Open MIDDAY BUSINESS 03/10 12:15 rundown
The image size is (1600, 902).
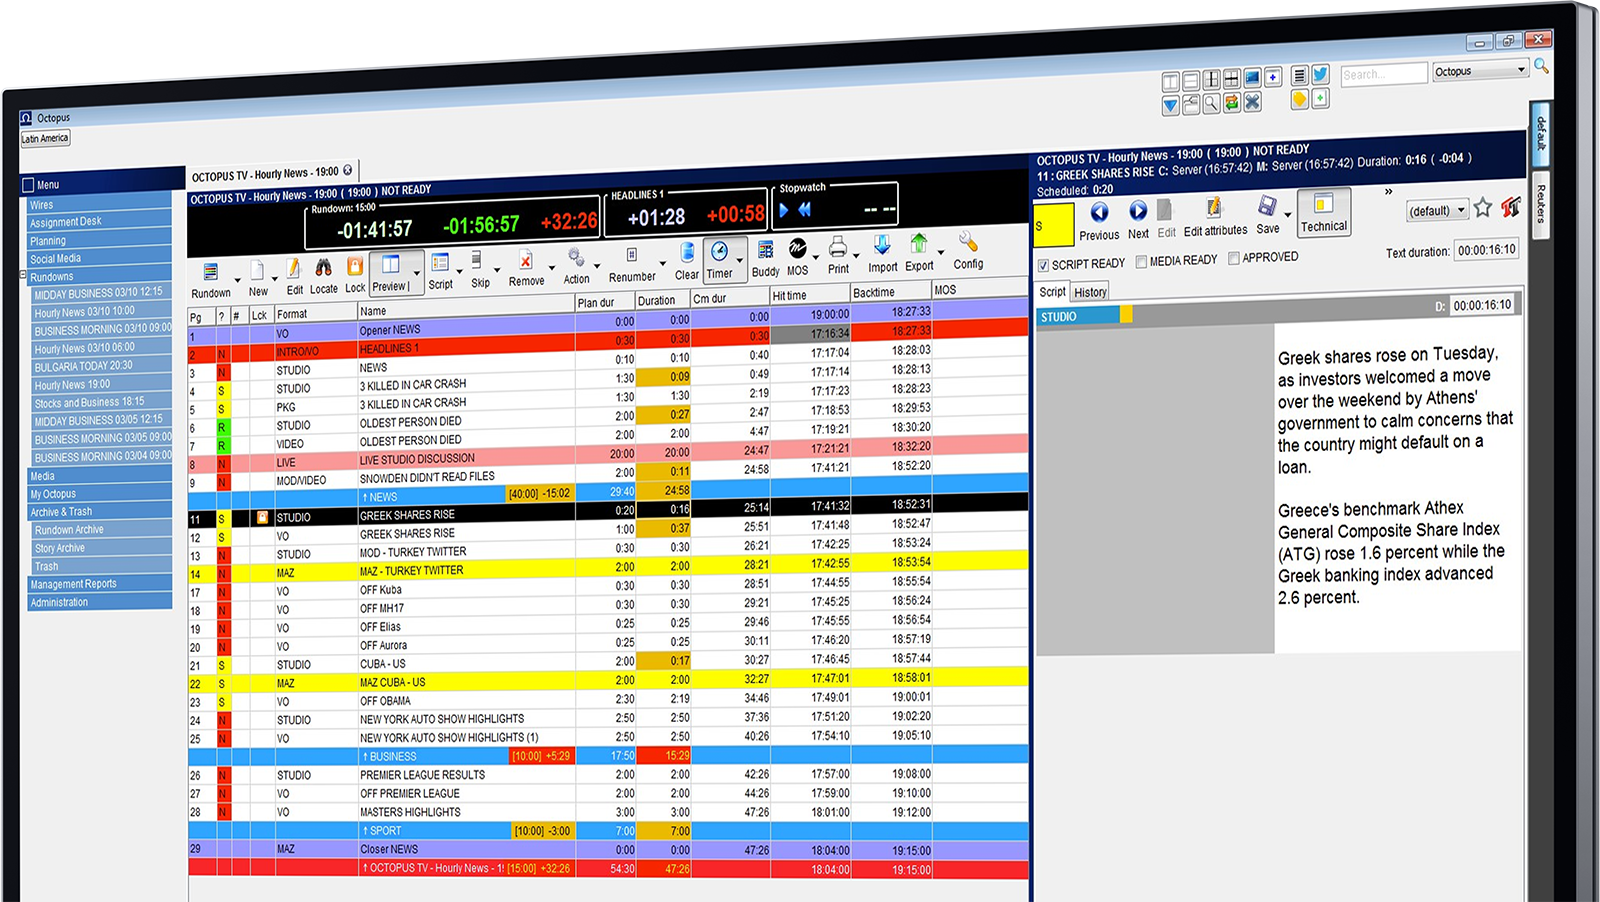tap(101, 294)
